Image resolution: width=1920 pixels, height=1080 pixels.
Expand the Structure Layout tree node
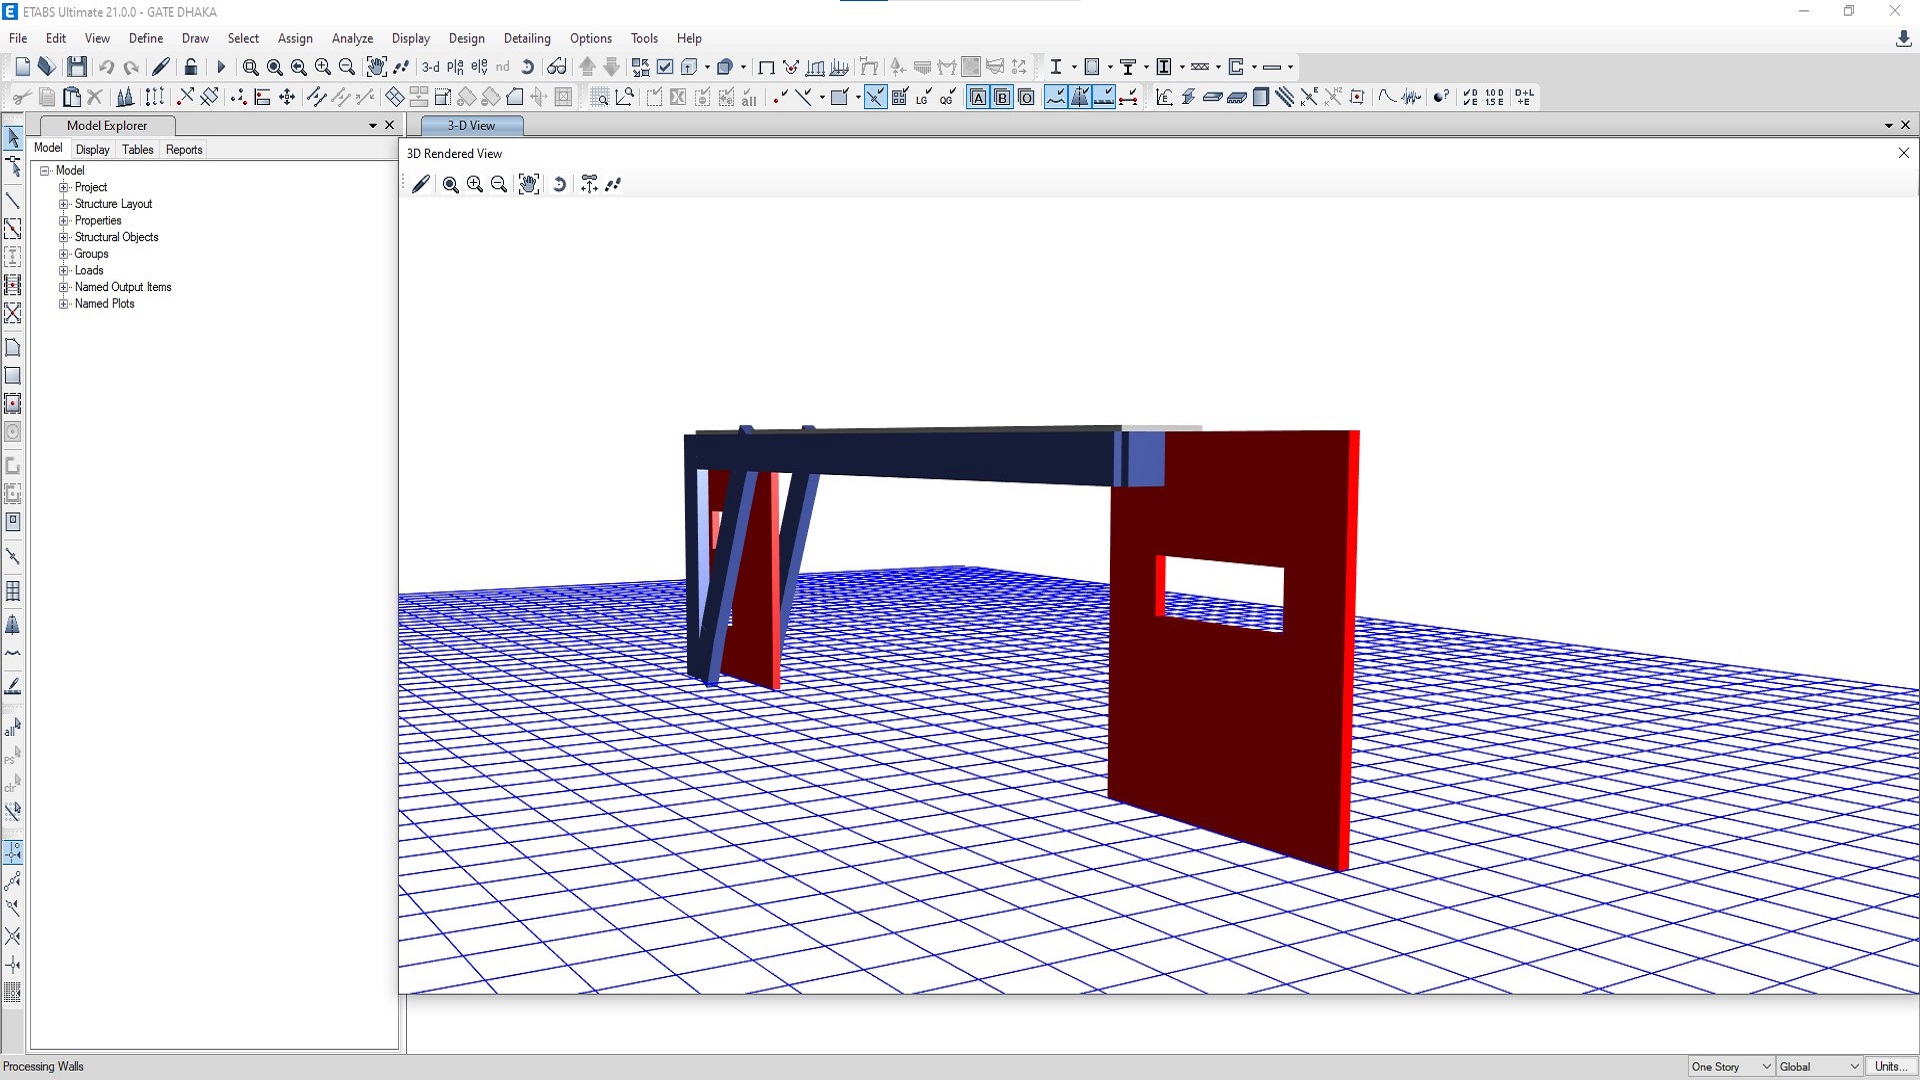click(64, 204)
